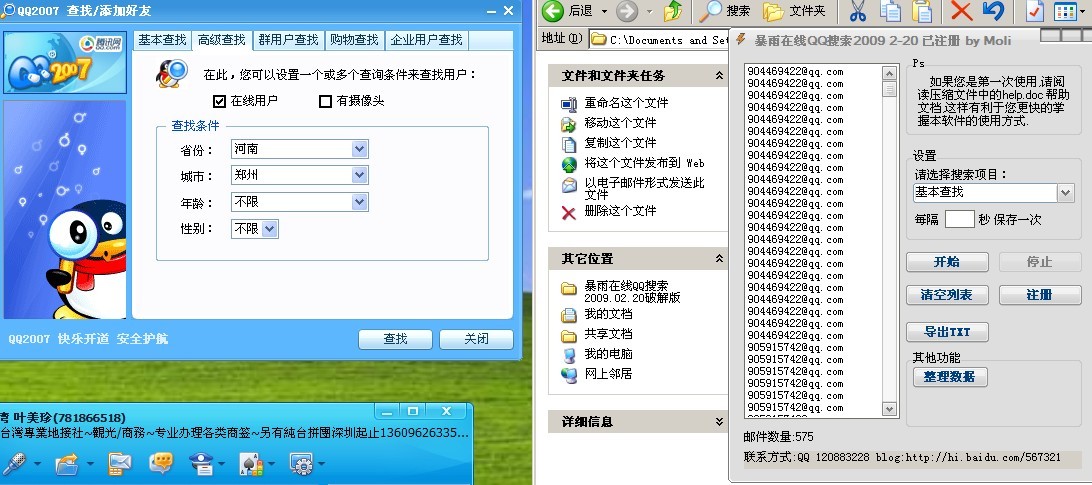1092x485 pixels.
Task: Open 暴雨在线QQ搜索 2009.02.20破解版 folder link
Action: (x=632, y=291)
